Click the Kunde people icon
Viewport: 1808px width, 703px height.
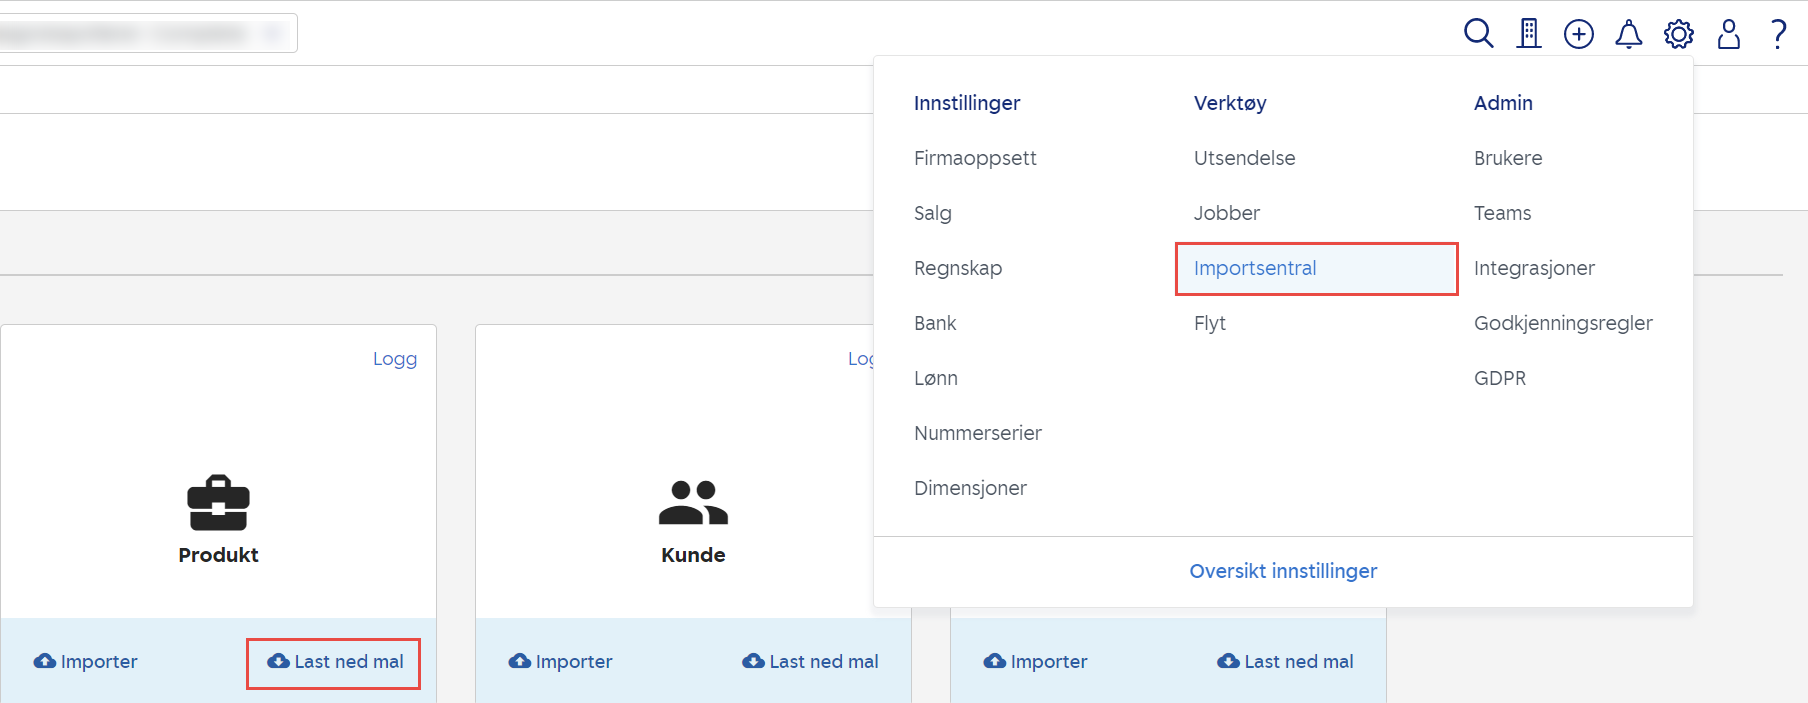pyautogui.click(x=693, y=502)
